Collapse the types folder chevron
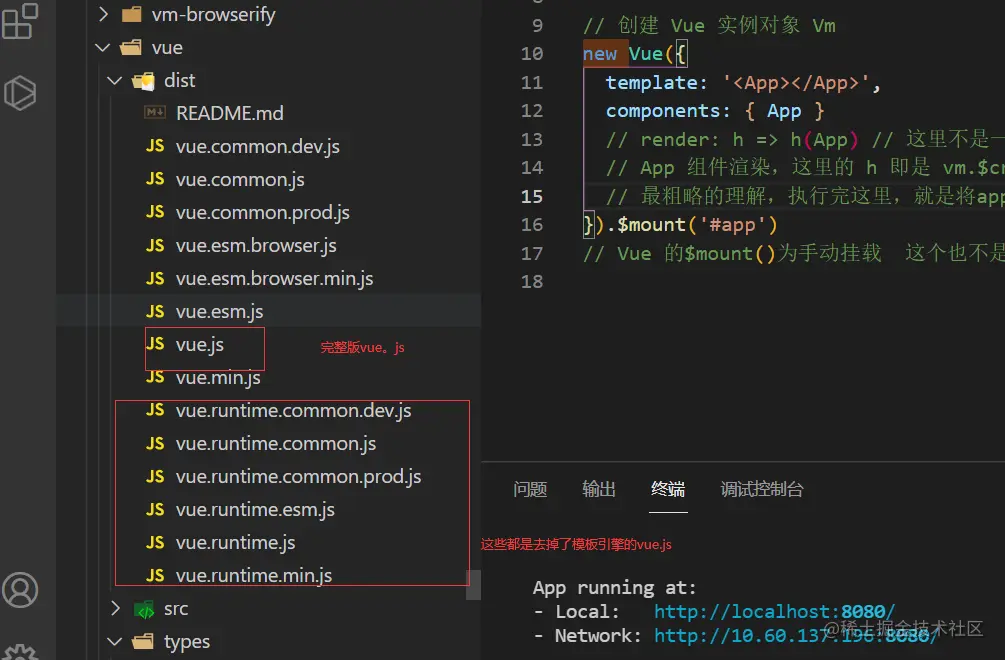The height and width of the screenshot is (660, 1005). click(x=115, y=641)
